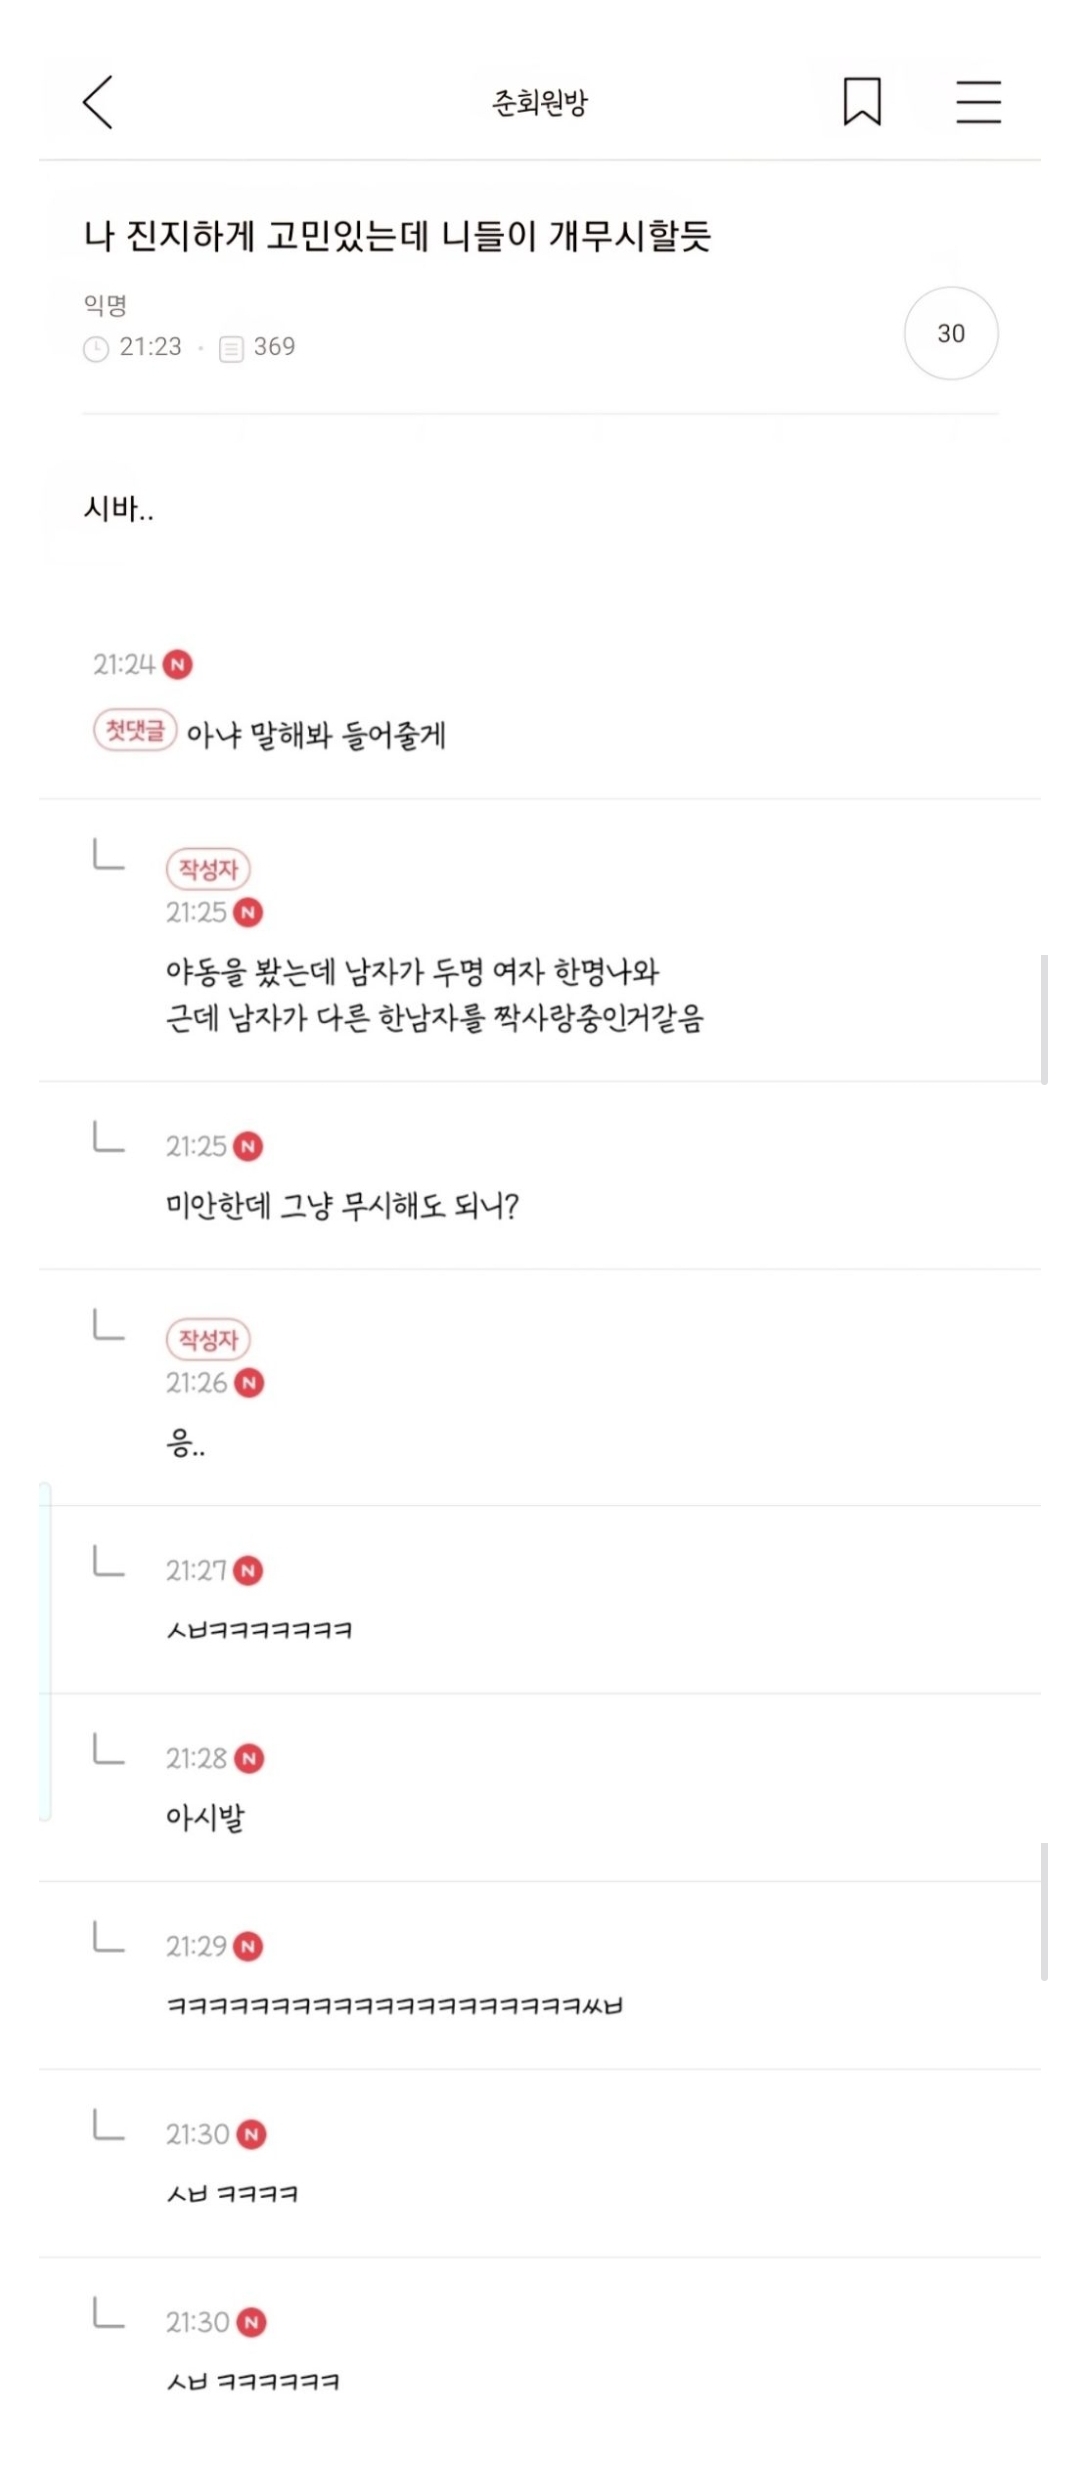
Task: Select the post title text
Action: point(397,236)
